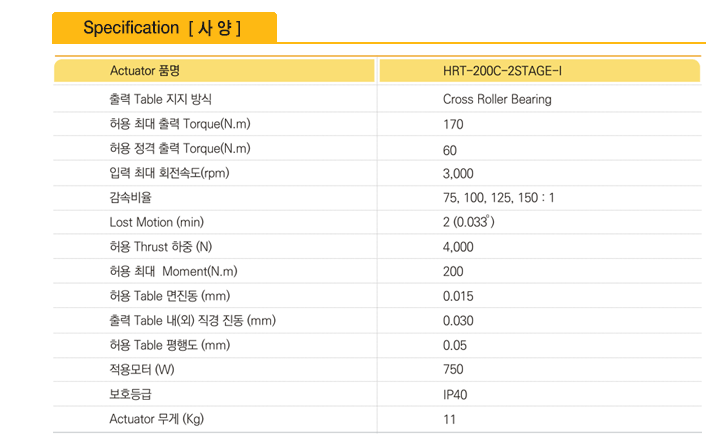
Task: Click the 출력 Table 지지 방식 row label
Action: (160, 99)
